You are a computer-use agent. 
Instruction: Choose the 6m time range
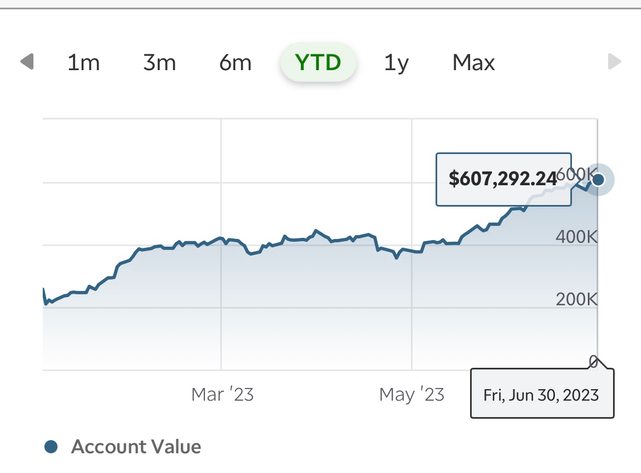235,63
